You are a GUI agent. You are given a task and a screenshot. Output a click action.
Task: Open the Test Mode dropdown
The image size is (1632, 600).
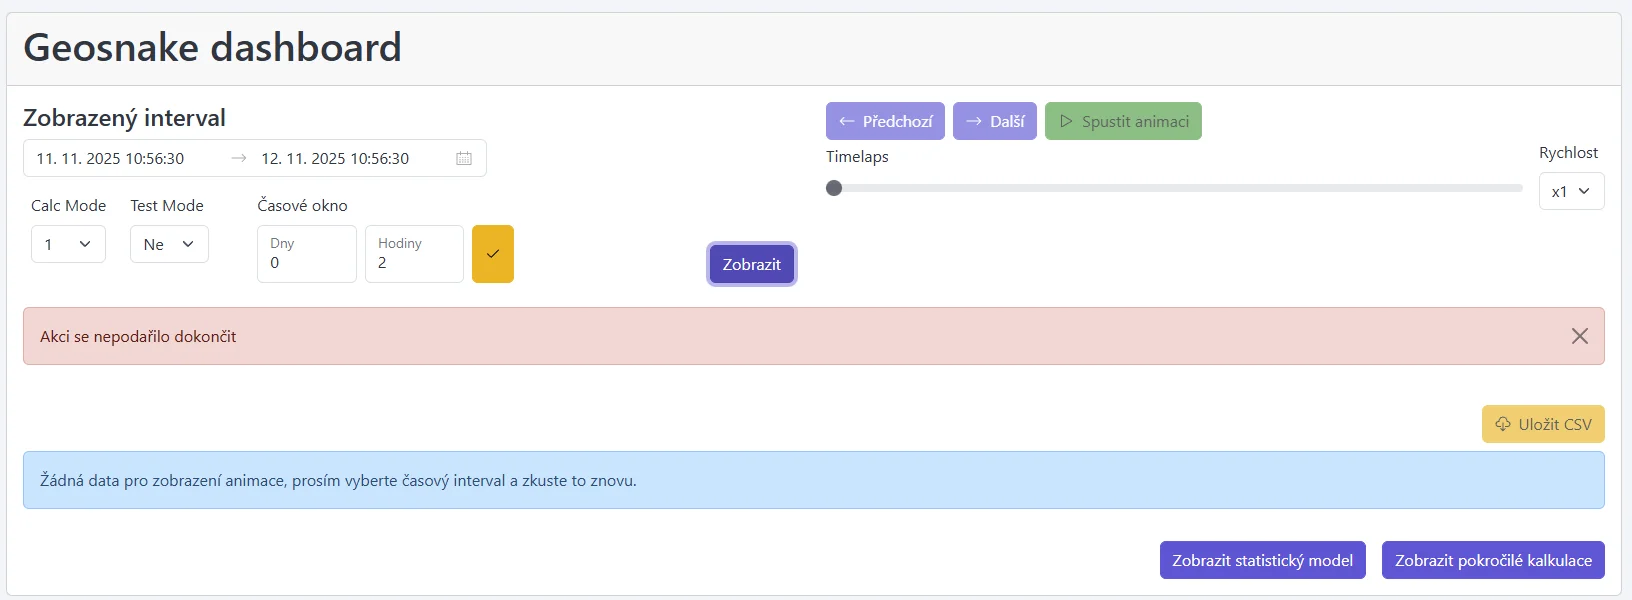coord(169,244)
